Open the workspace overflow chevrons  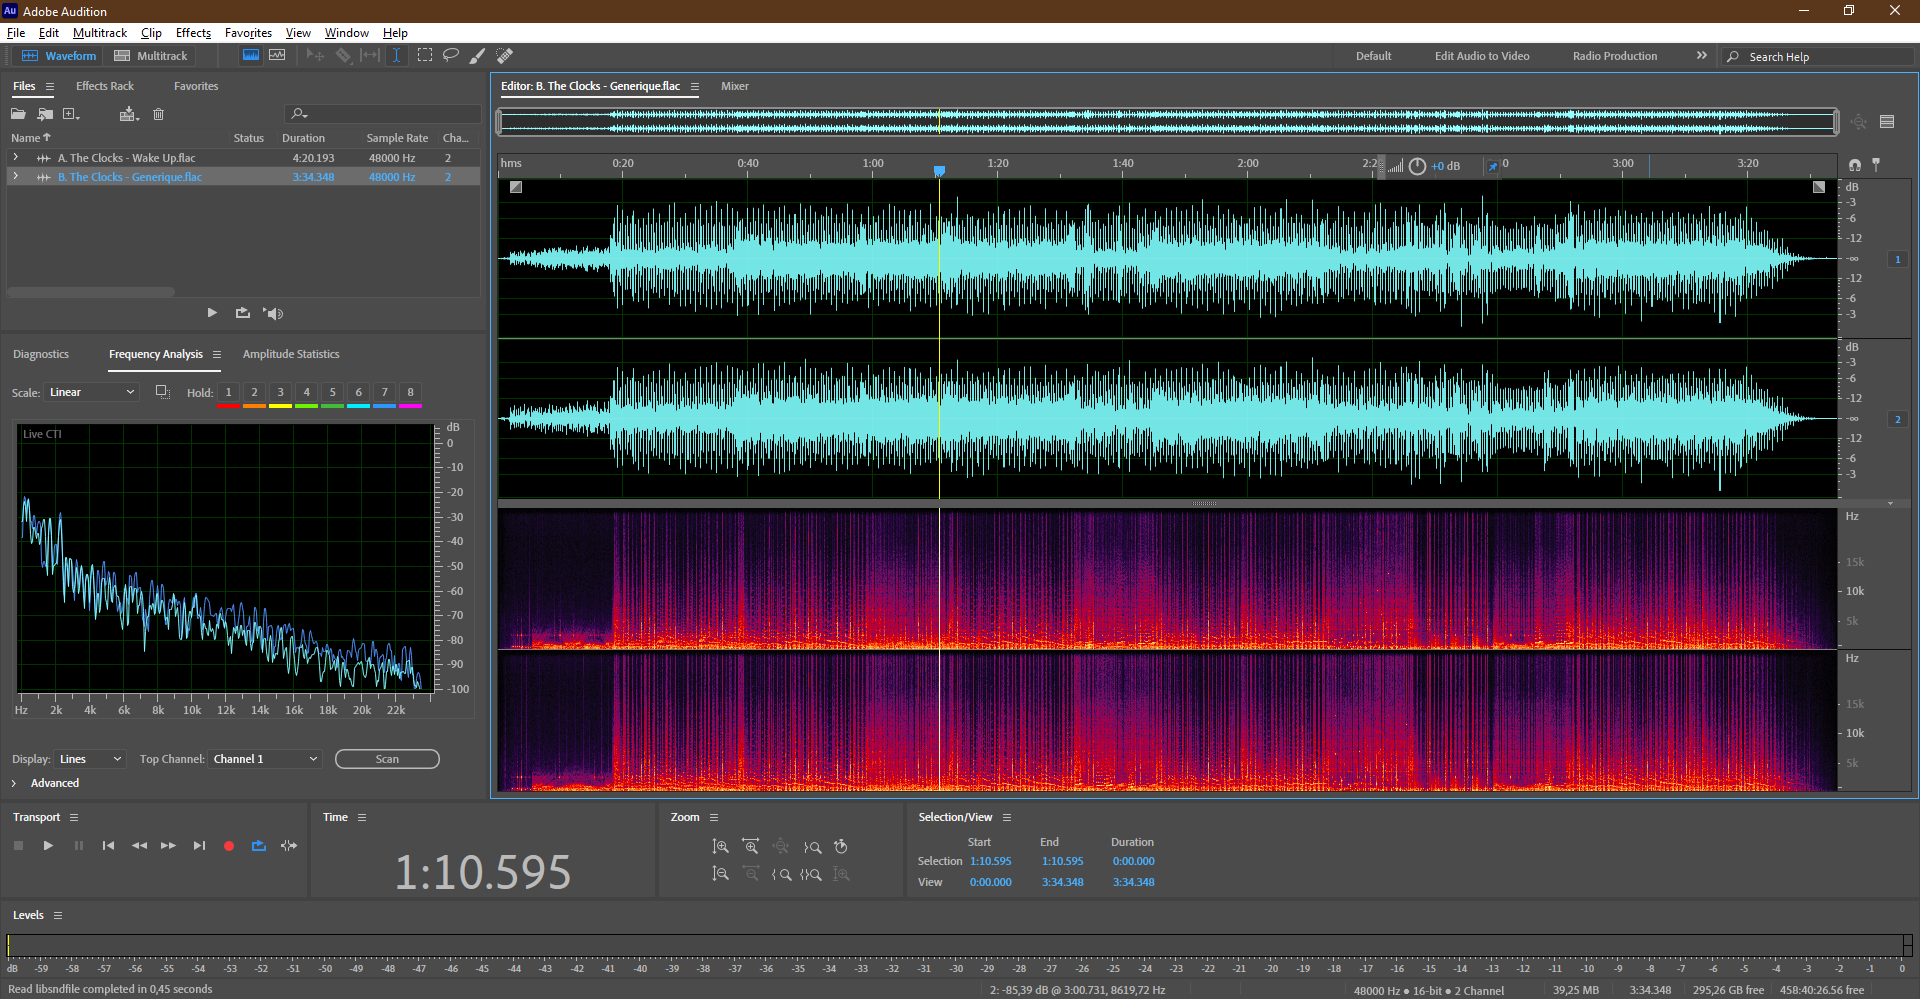[1701, 56]
